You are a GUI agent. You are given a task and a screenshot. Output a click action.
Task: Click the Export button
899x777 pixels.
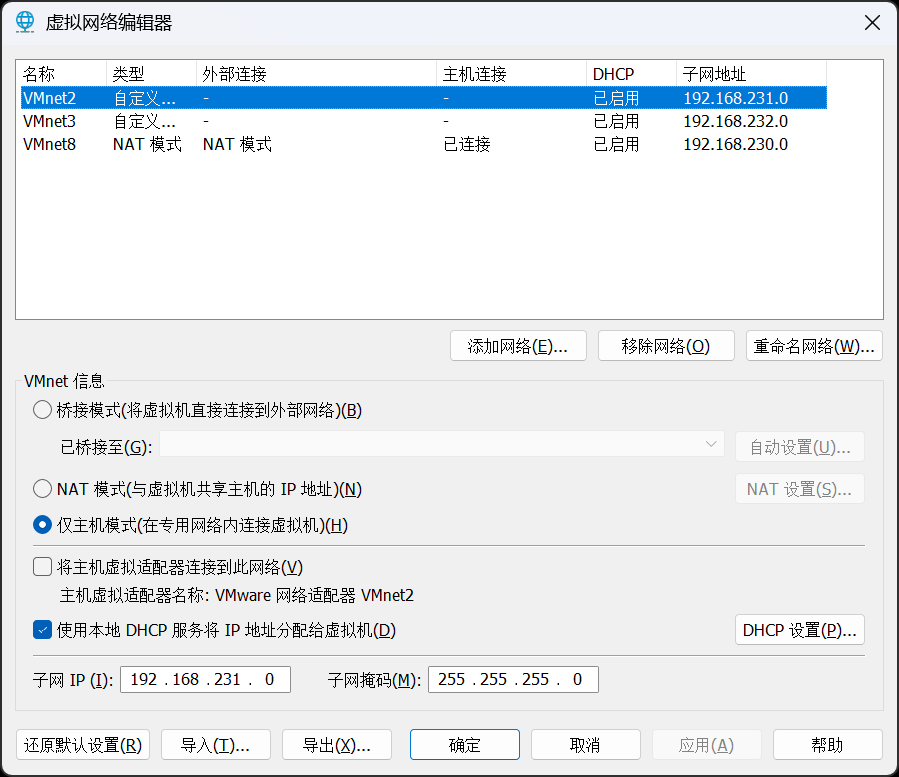coord(336,745)
